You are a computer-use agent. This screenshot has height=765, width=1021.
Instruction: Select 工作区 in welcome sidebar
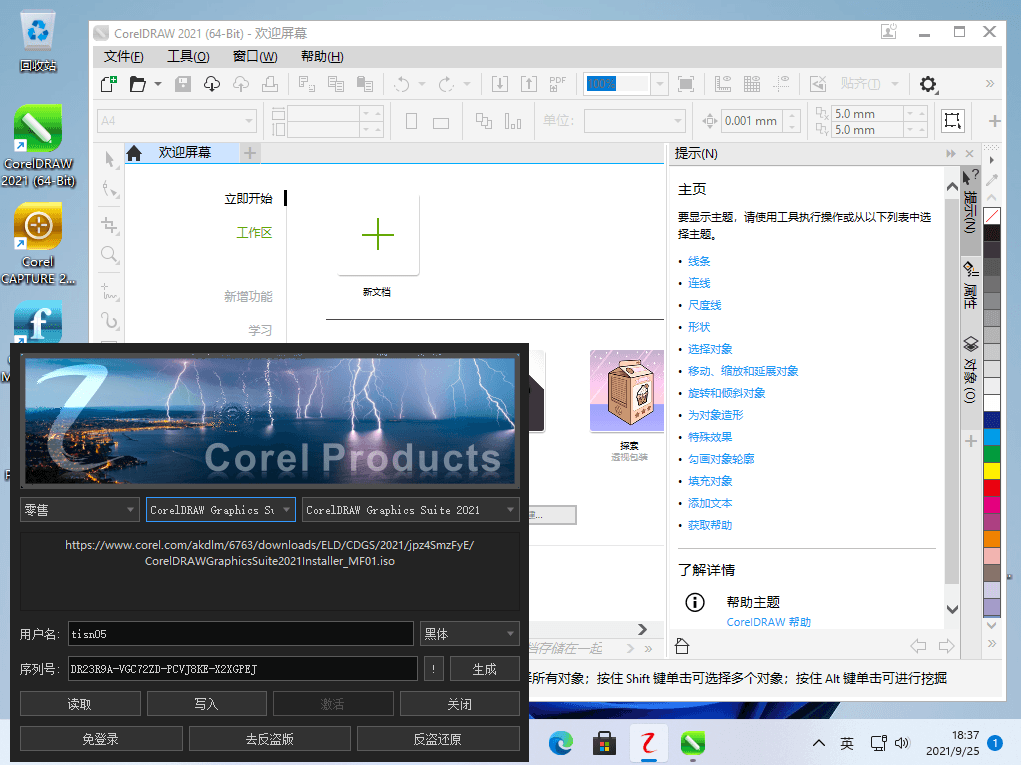click(254, 232)
